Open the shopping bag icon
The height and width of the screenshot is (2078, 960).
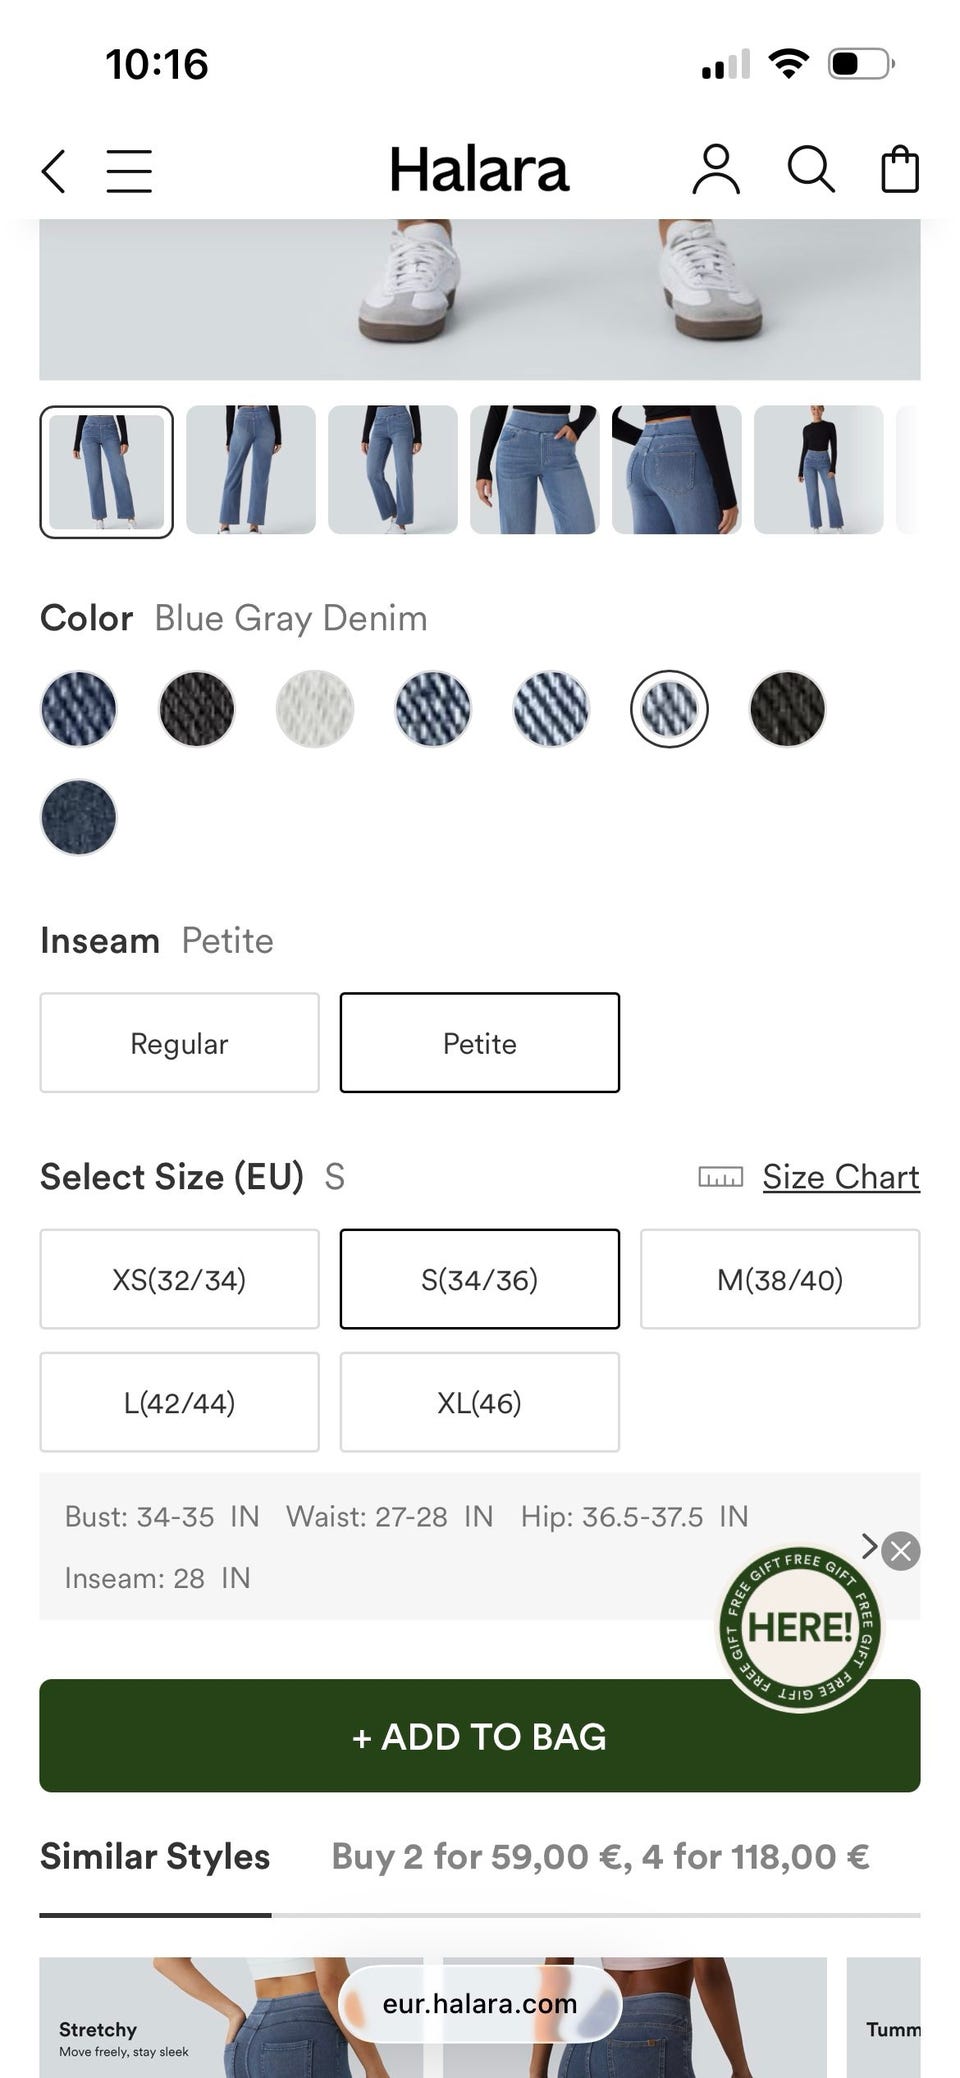900,169
